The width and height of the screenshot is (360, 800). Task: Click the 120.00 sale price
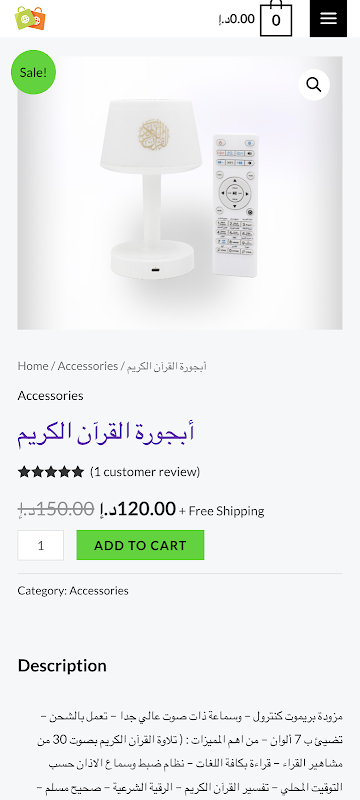point(138,509)
